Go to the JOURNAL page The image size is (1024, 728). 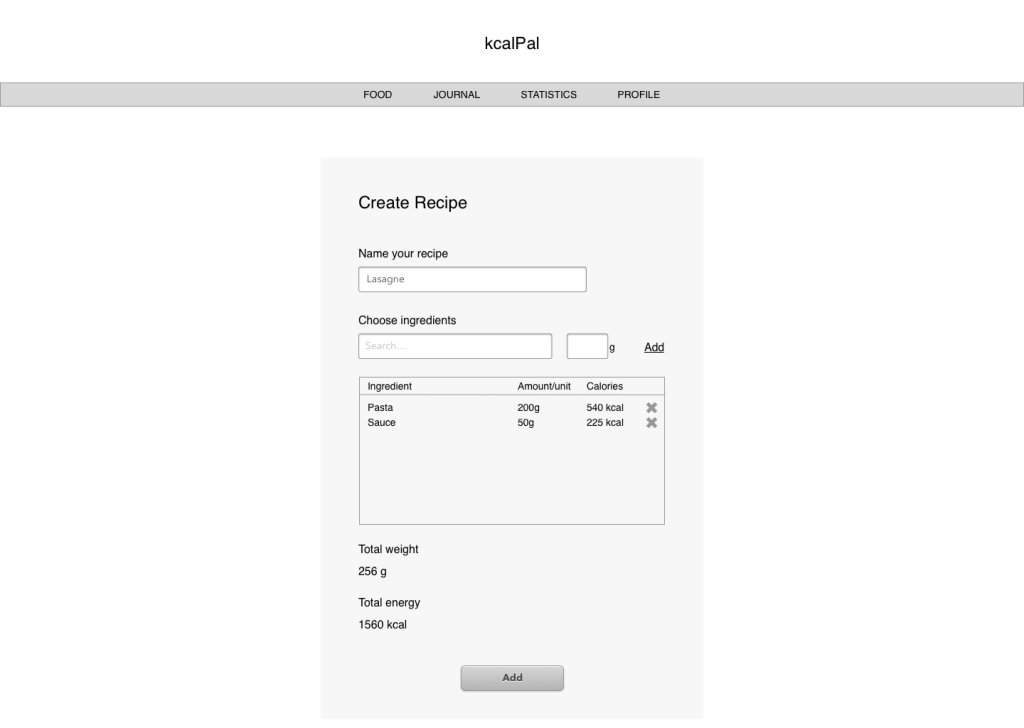click(456, 95)
